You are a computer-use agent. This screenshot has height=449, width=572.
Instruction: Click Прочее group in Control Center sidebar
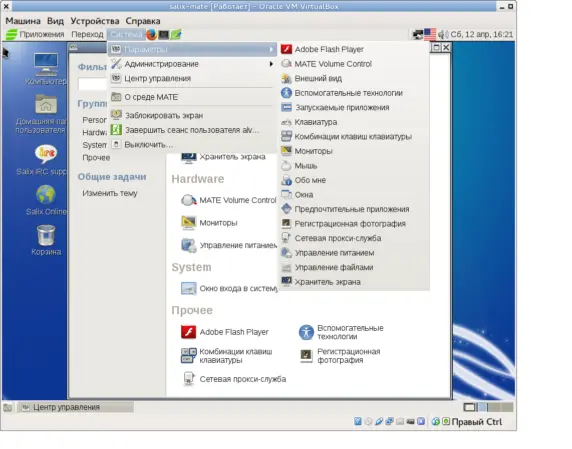(96, 158)
